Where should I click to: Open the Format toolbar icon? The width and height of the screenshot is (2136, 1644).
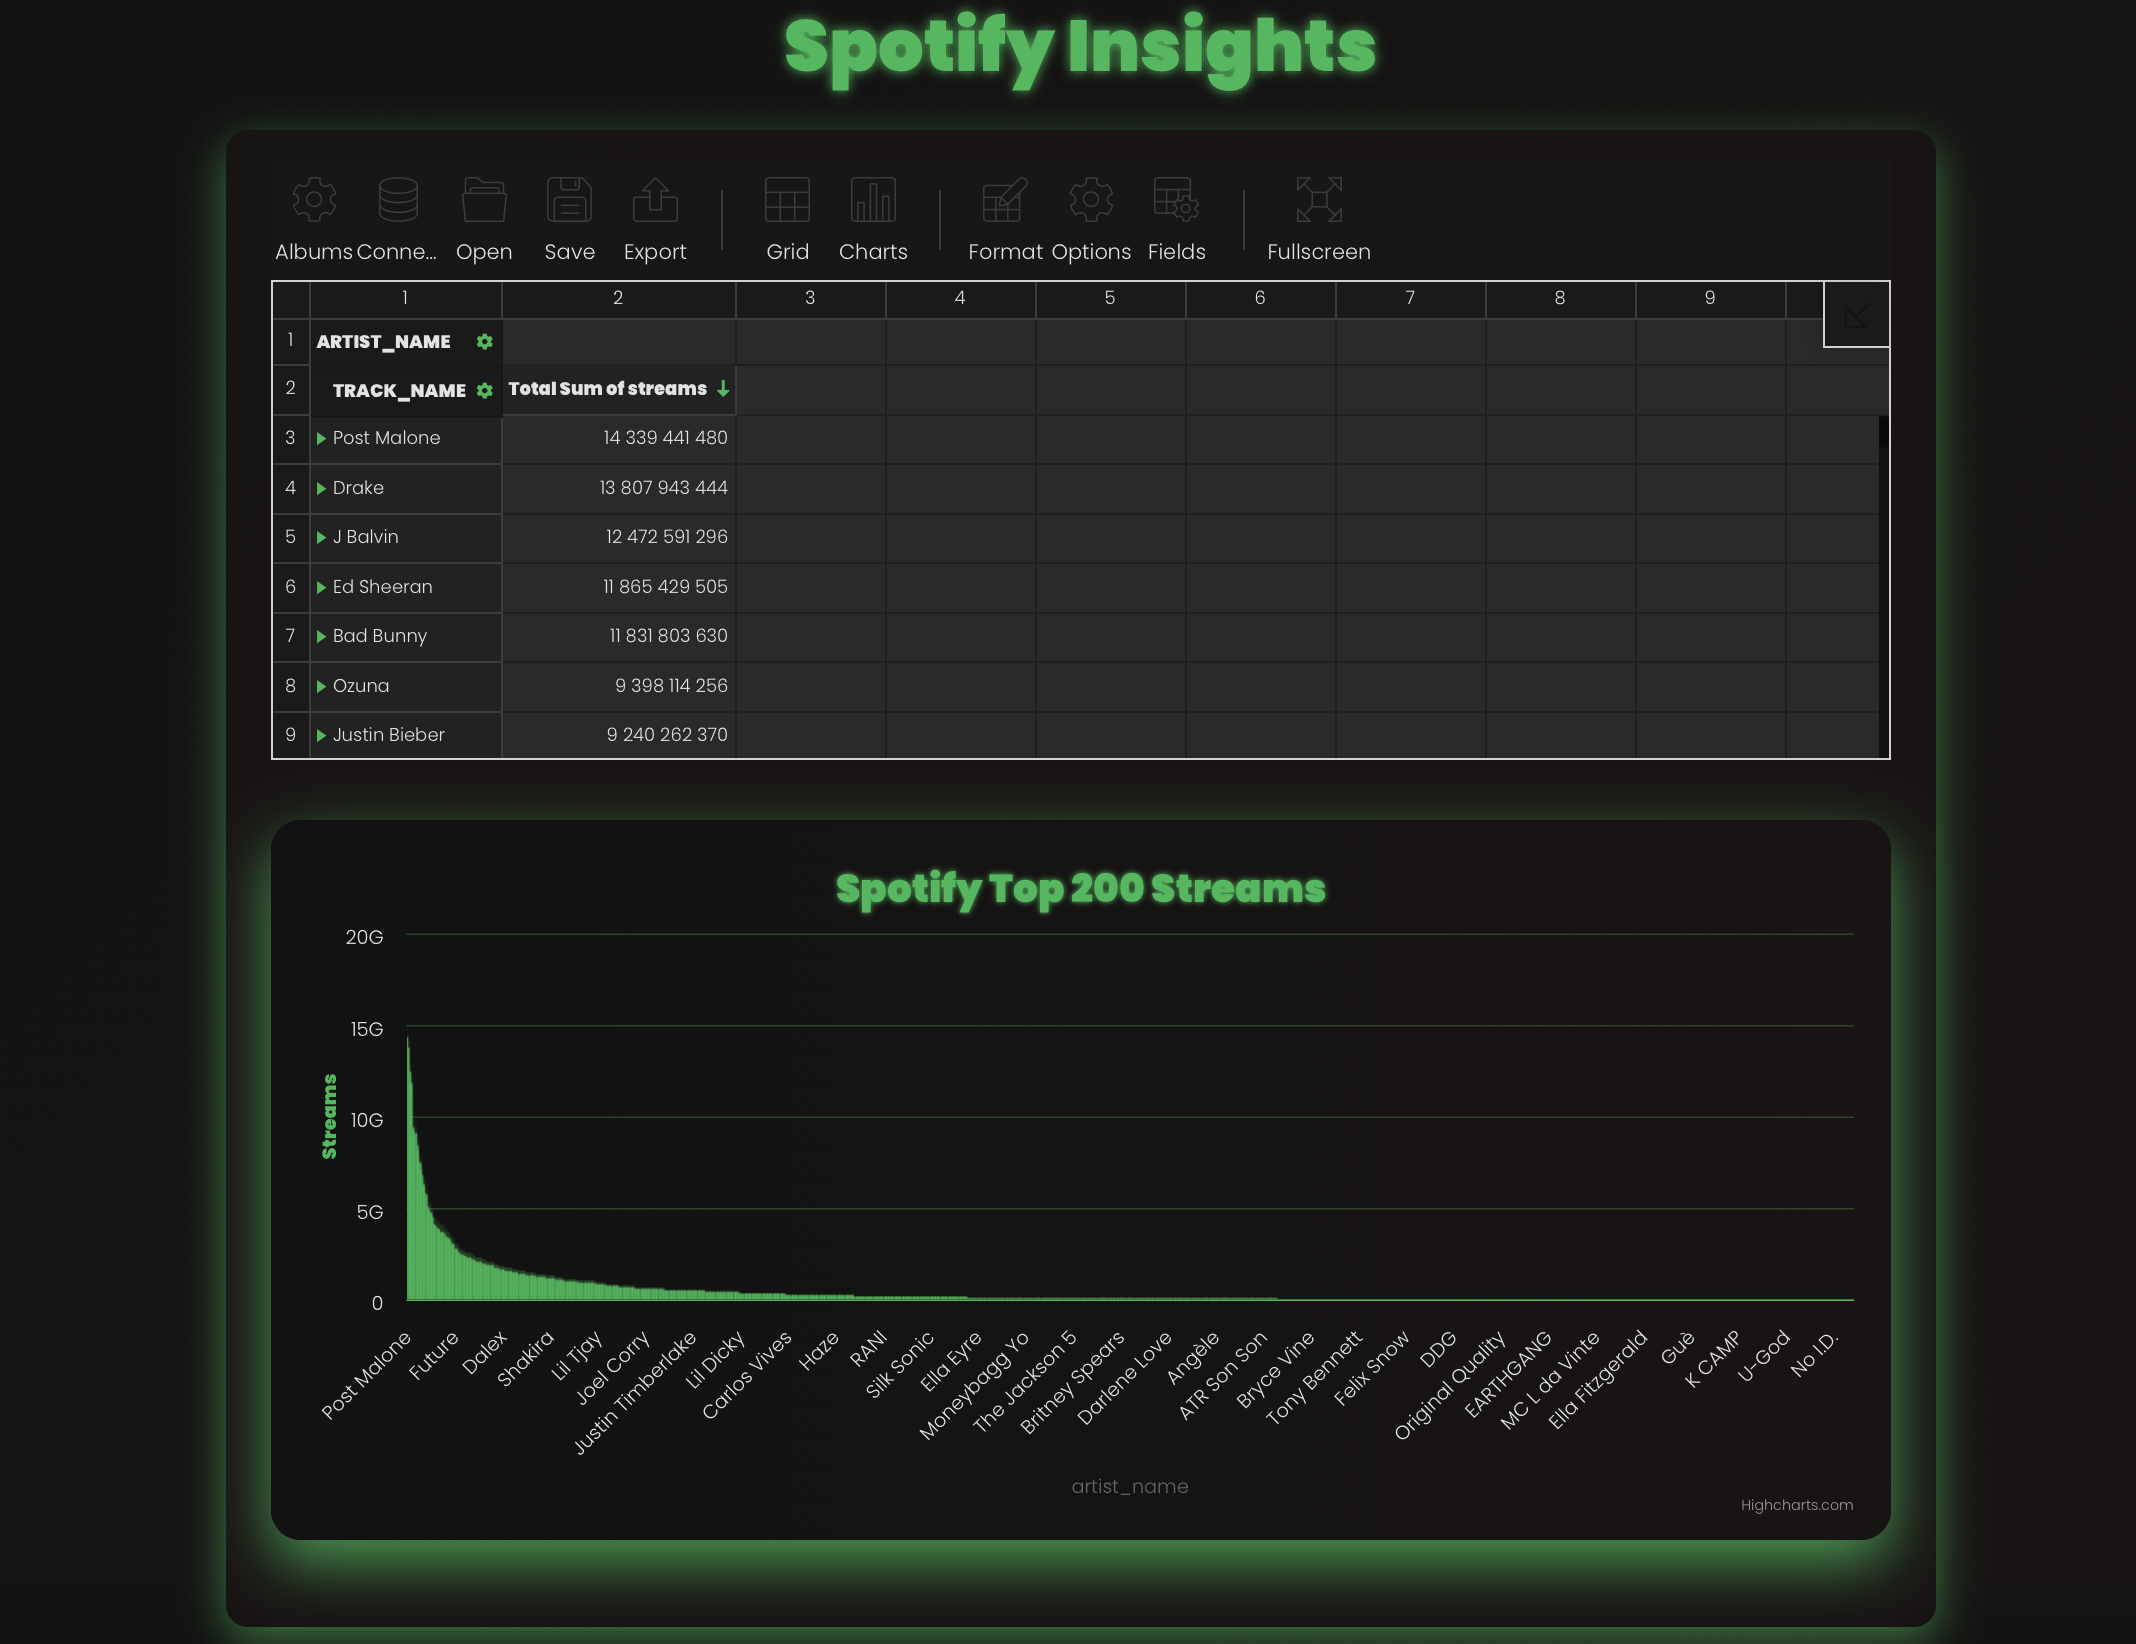(x=1005, y=200)
